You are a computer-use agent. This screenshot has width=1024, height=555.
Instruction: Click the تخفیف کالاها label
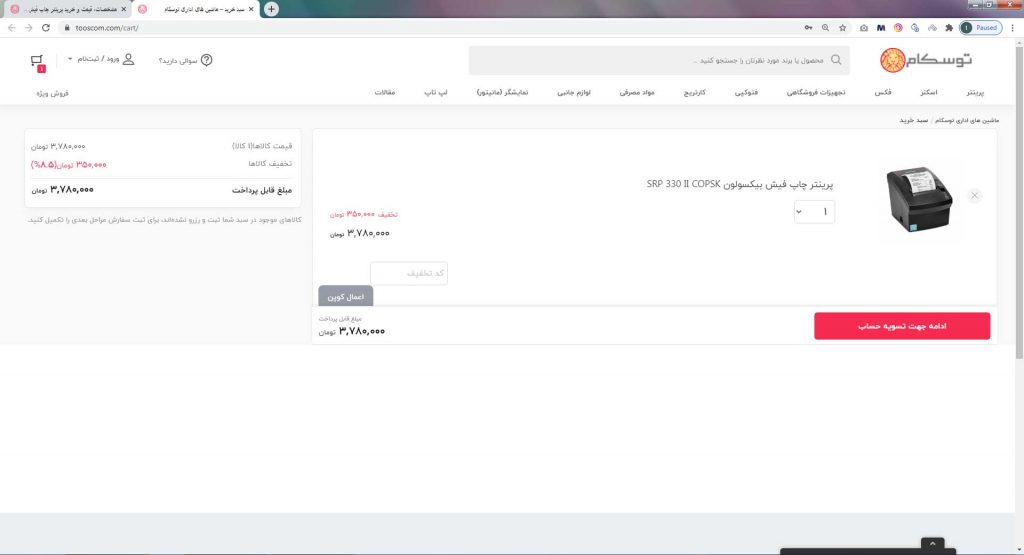[x=270, y=164]
